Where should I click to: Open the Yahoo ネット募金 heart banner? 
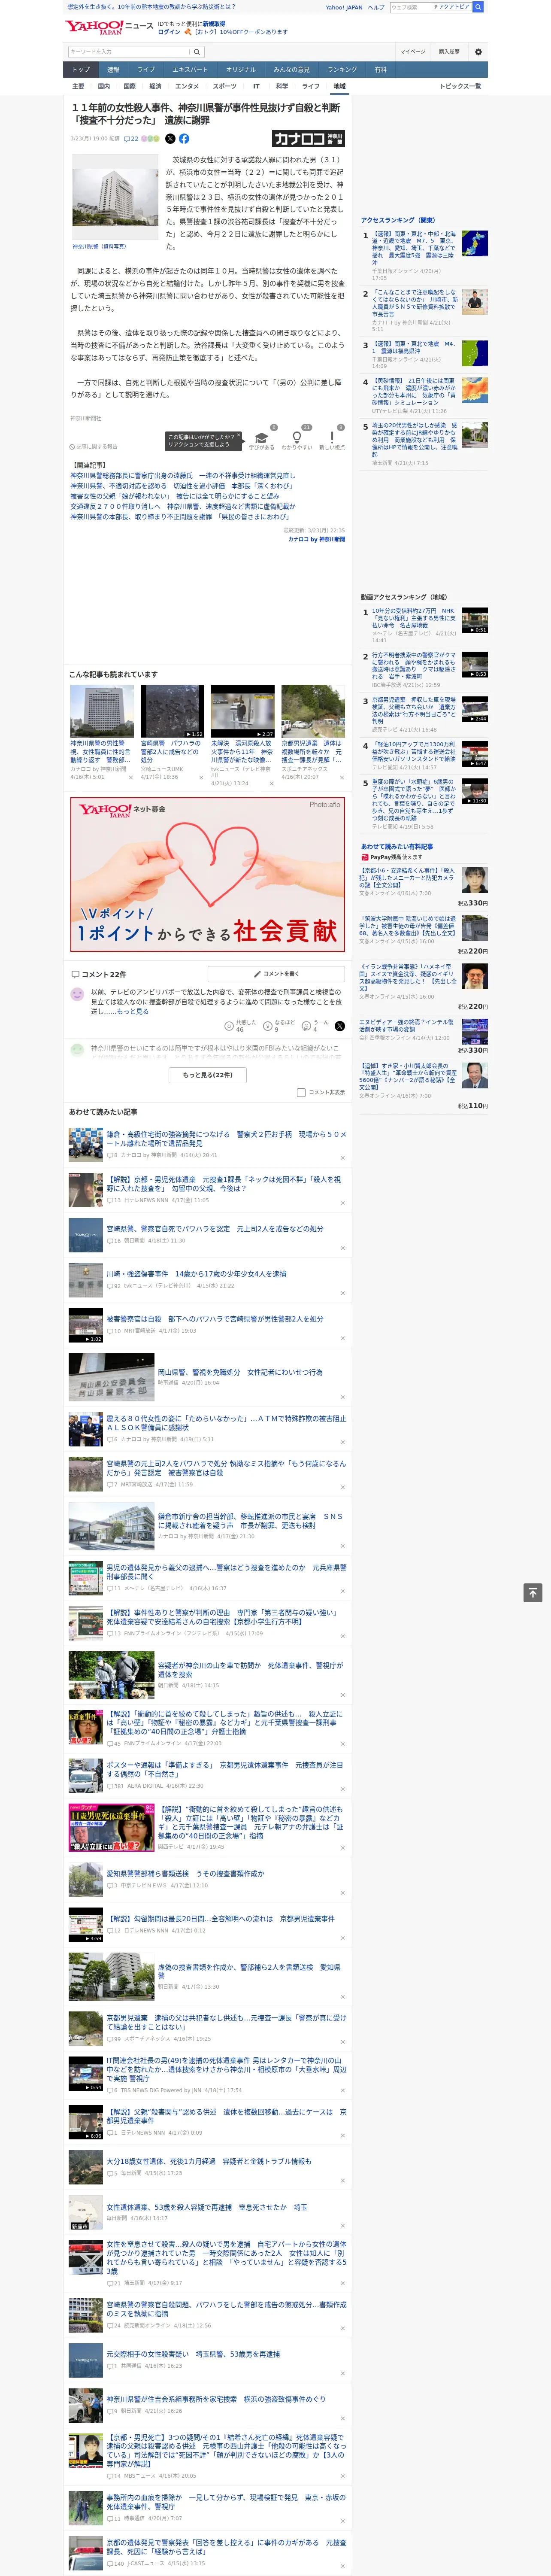[207, 875]
